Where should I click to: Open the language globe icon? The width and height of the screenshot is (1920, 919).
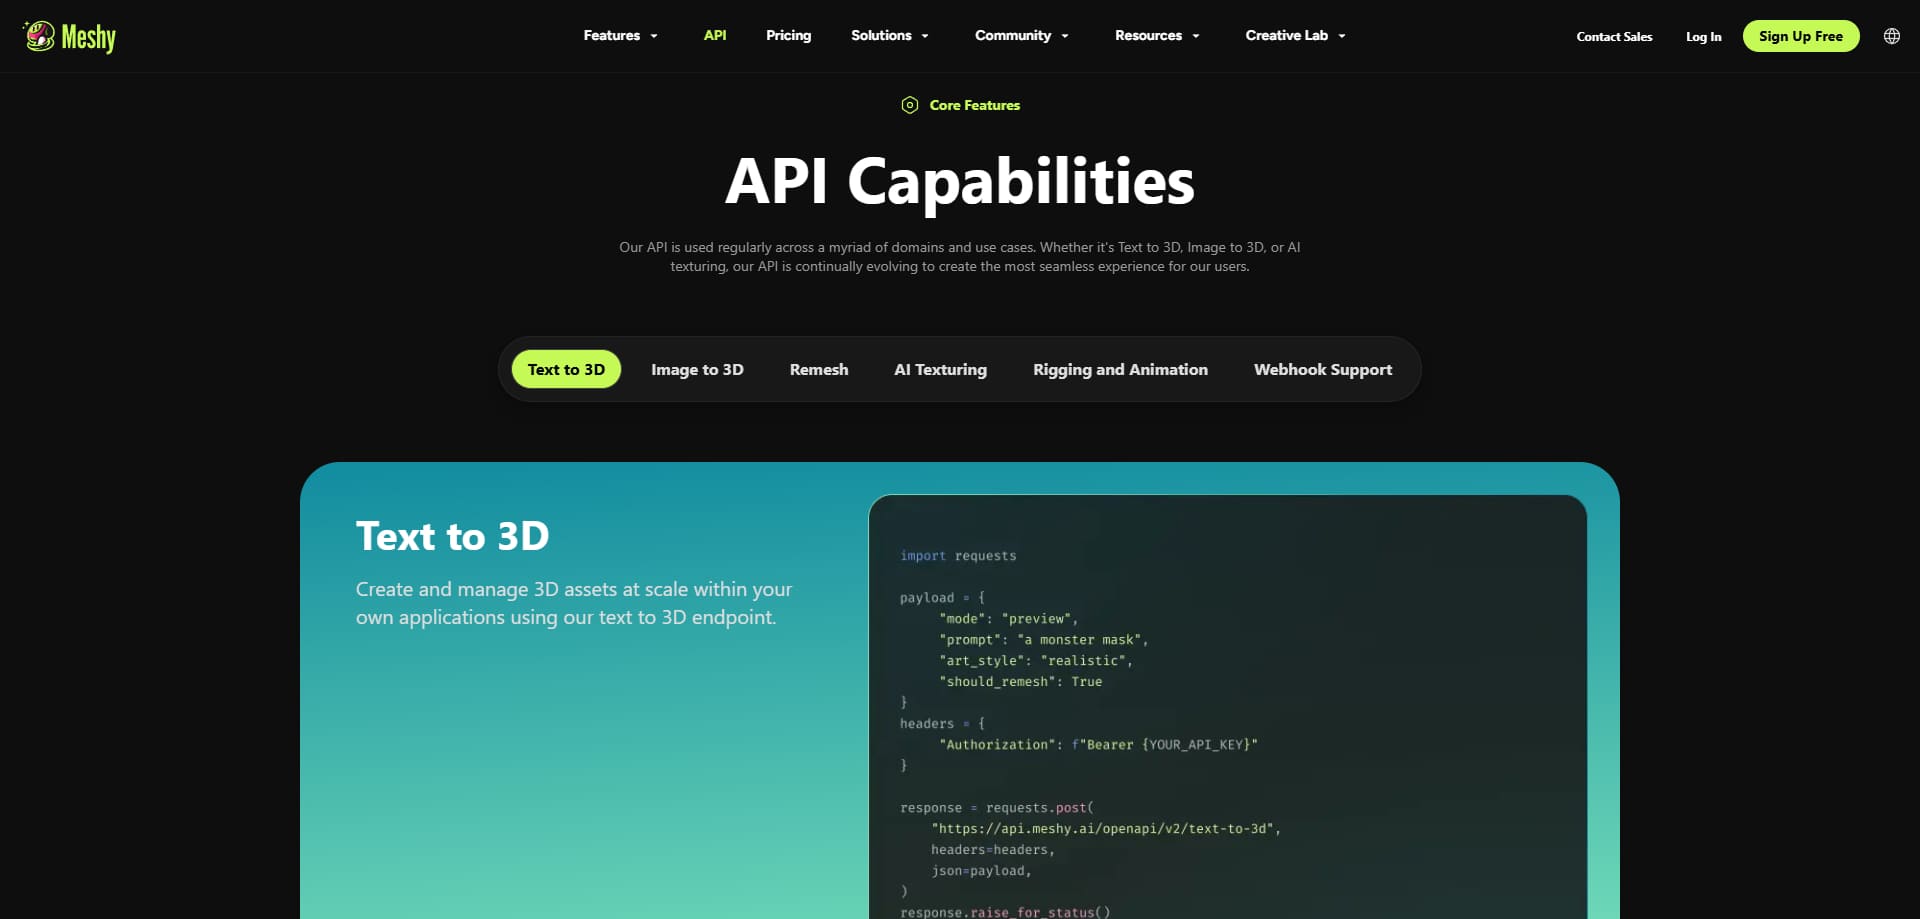tap(1892, 36)
